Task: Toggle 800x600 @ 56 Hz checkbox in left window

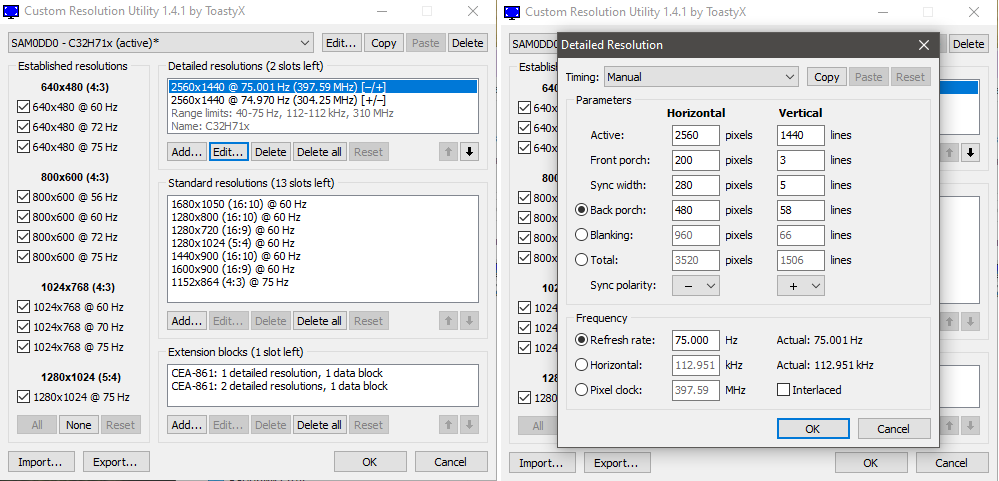Action: [x=24, y=197]
